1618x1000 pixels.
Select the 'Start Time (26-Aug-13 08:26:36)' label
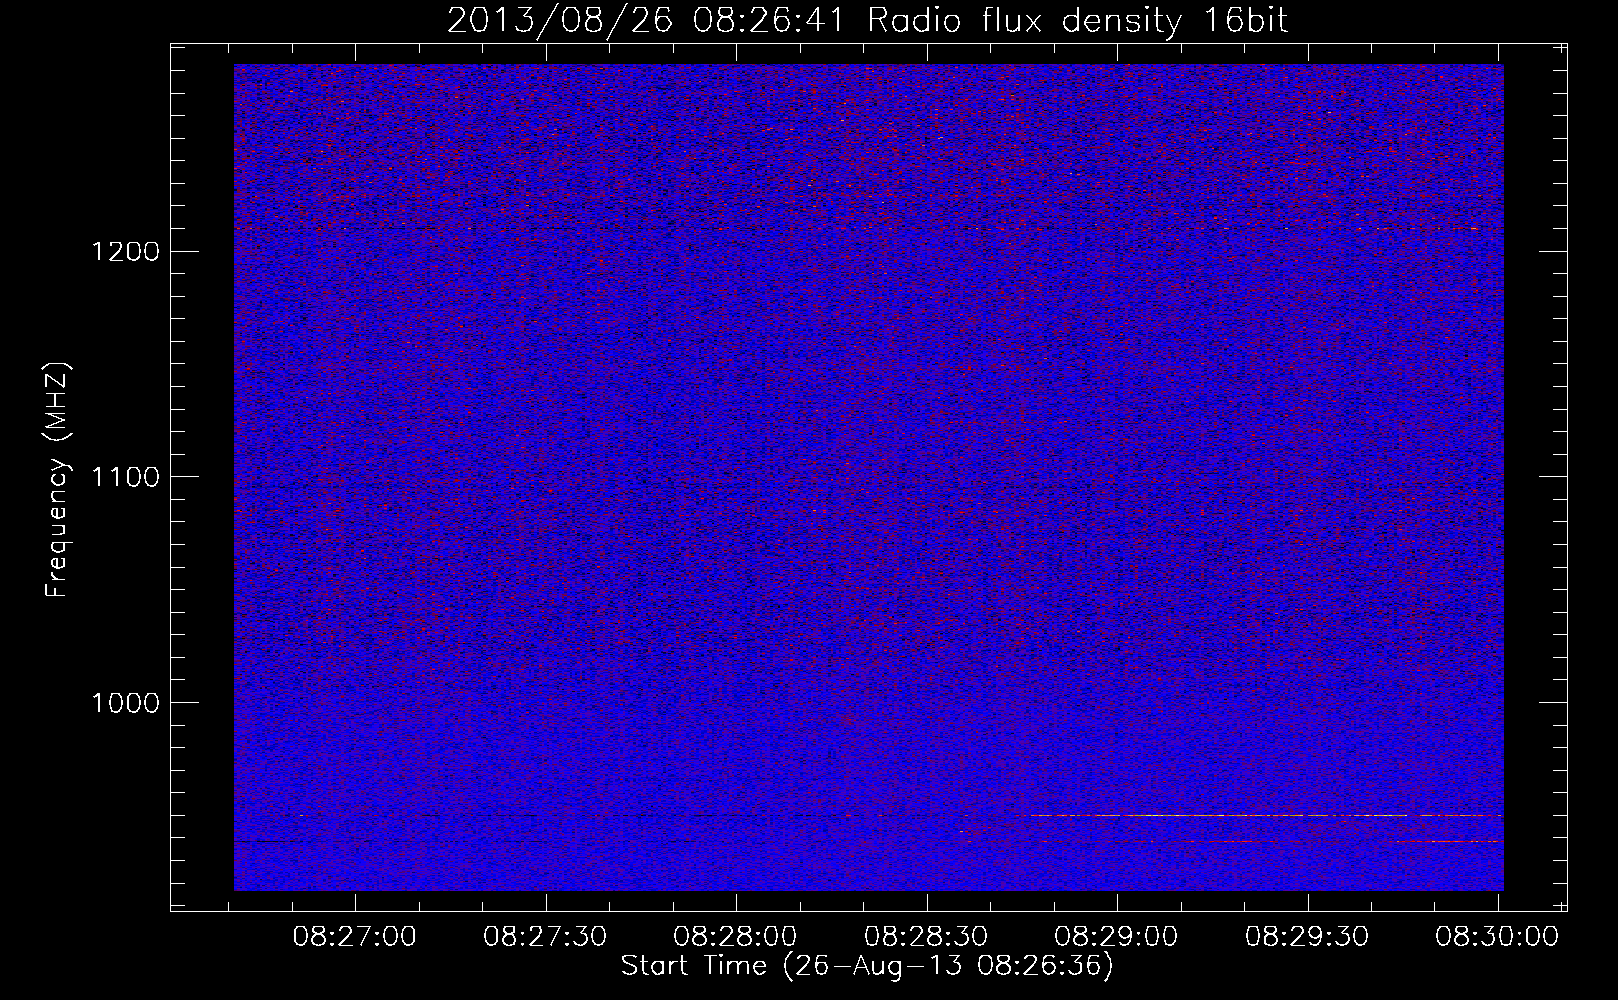(867, 966)
